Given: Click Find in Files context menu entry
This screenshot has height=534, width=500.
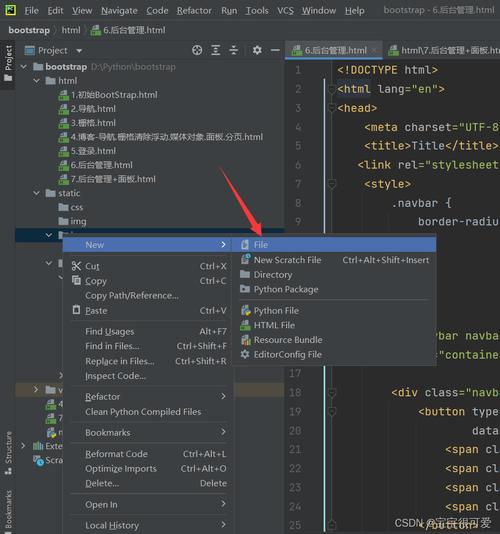Looking at the screenshot, I should (x=112, y=346).
